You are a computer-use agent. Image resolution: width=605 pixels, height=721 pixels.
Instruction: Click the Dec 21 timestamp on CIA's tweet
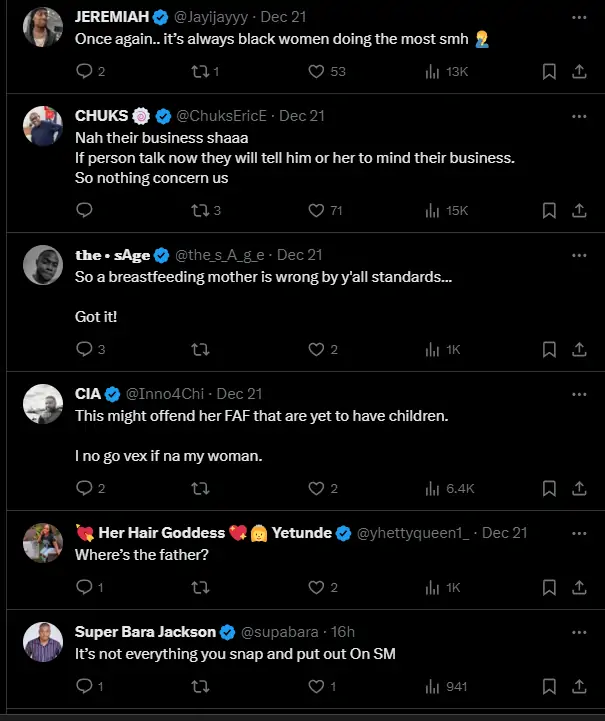click(239, 394)
